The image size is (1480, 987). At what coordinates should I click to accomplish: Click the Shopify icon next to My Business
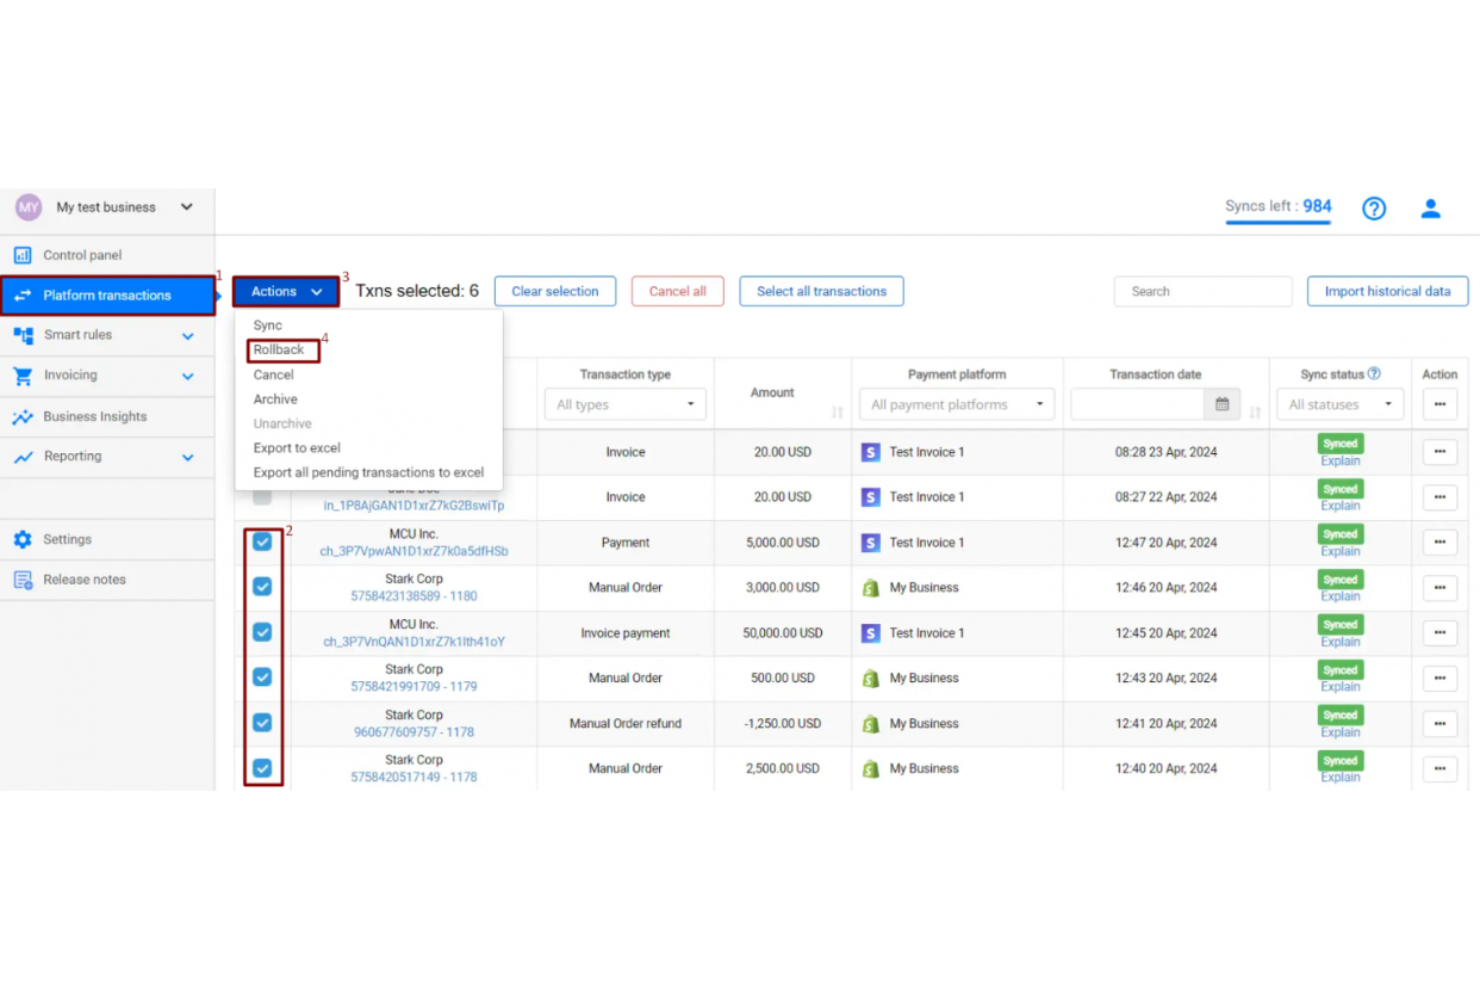(x=870, y=587)
